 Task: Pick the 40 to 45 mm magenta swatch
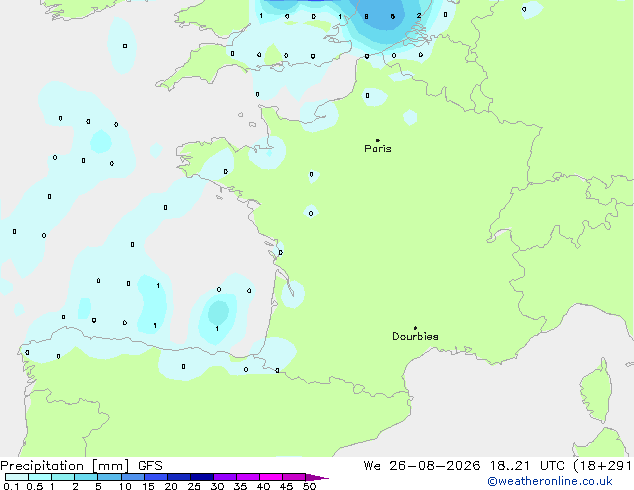click(271, 477)
